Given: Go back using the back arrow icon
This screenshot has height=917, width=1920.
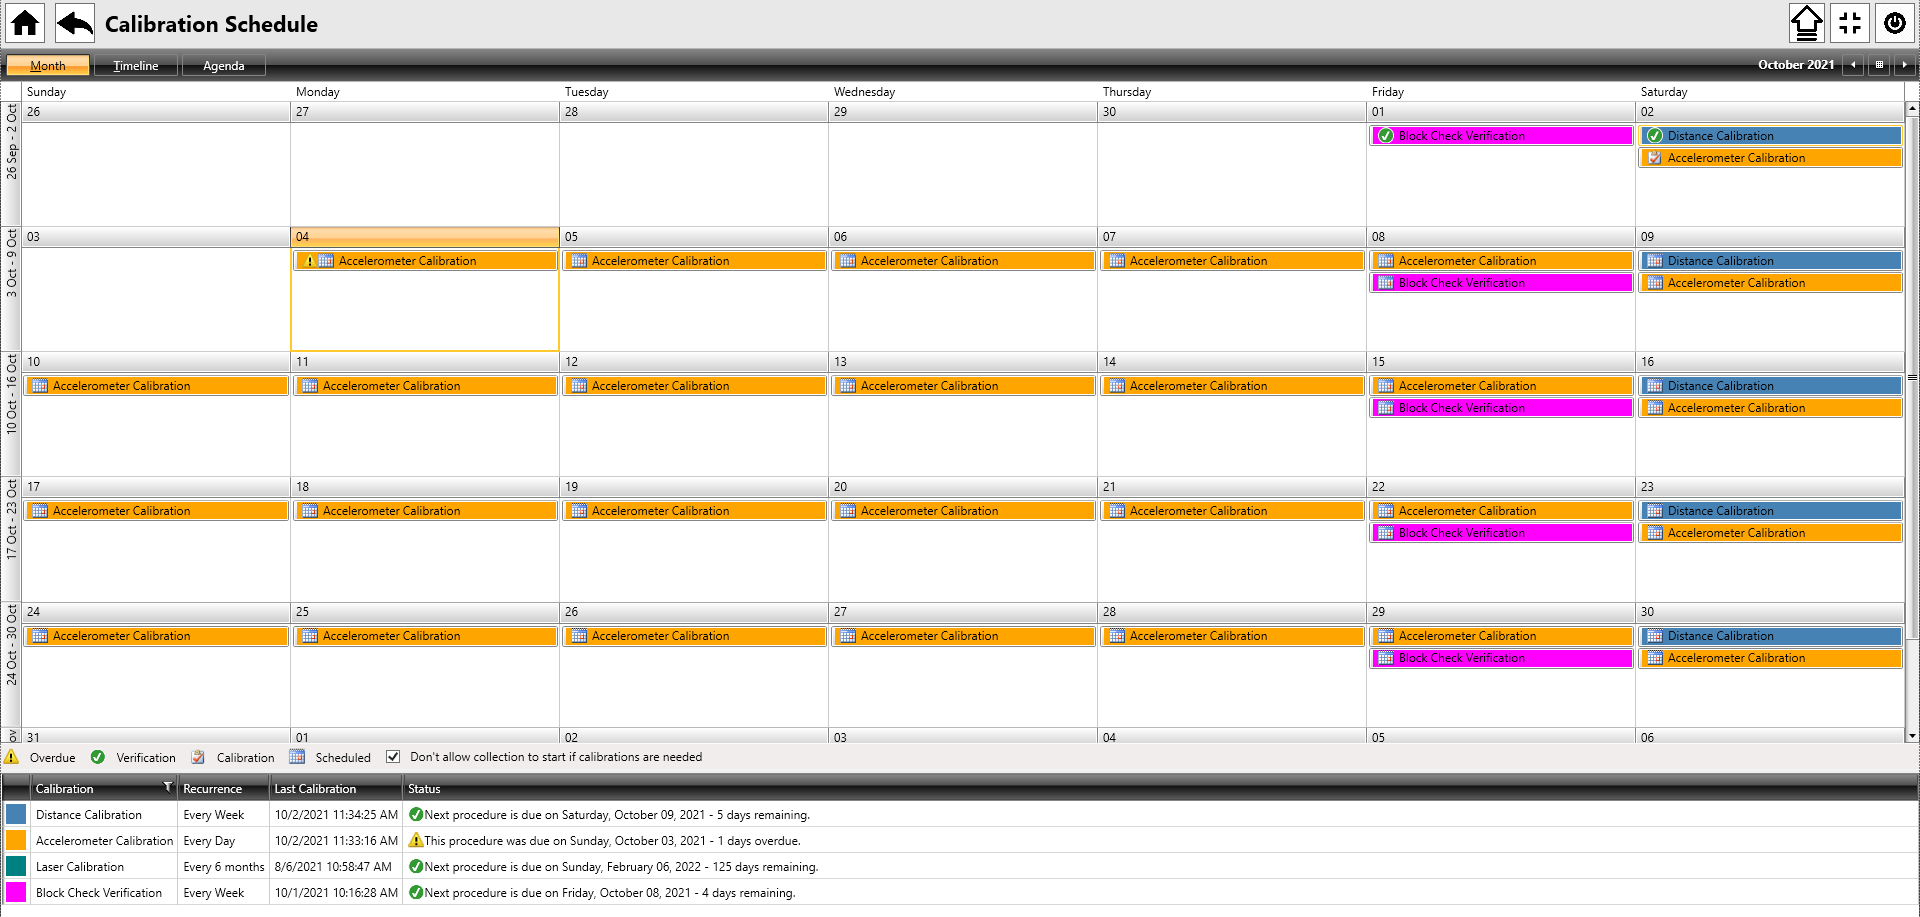Looking at the screenshot, I should tap(75, 23).
